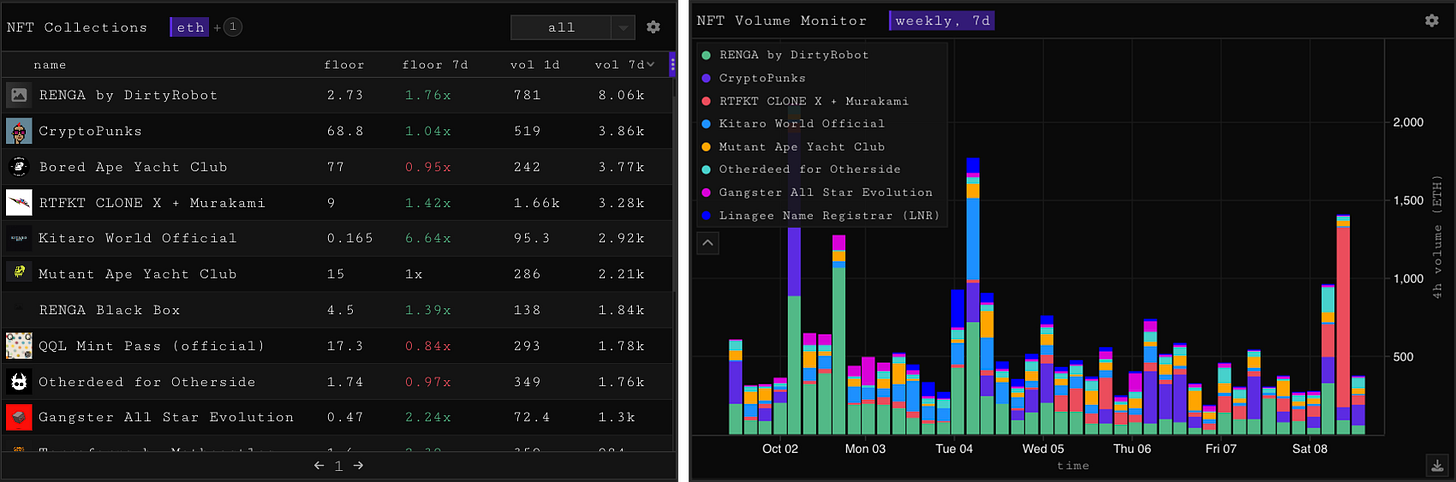Sort by the name column header
Viewport: 1456px width, 482px height.
50,65
